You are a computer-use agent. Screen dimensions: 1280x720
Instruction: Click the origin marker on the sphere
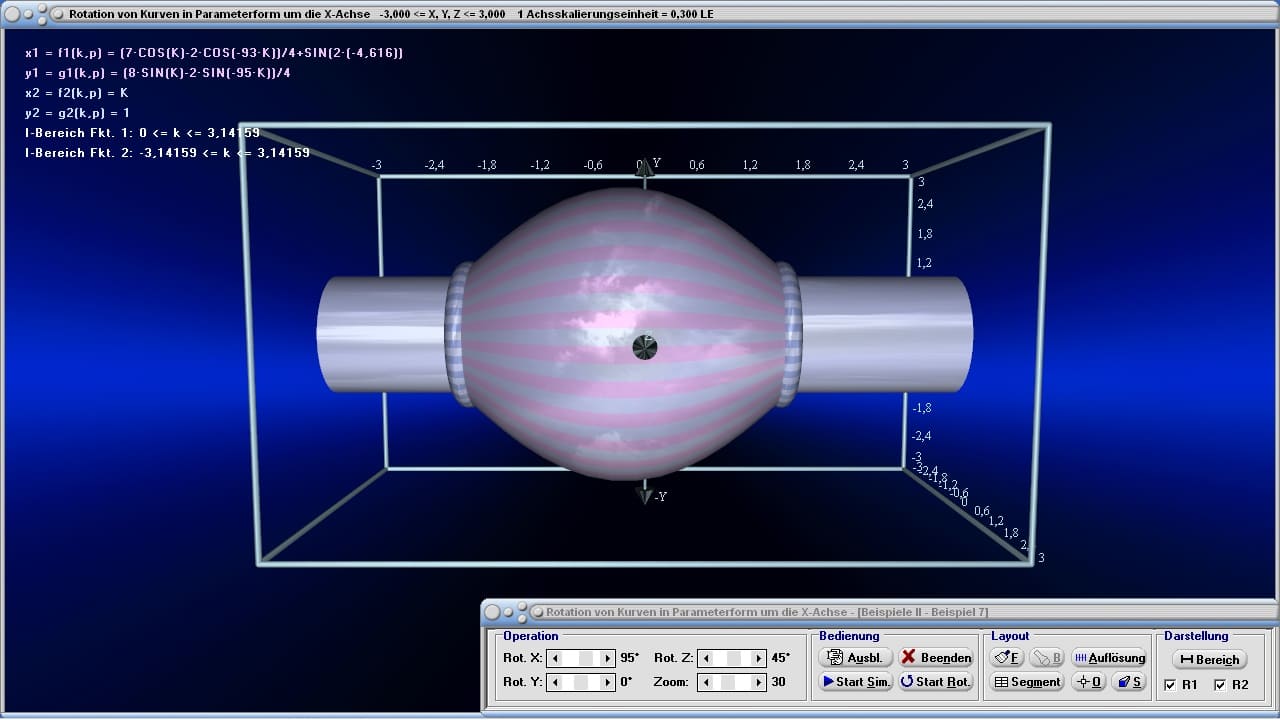645,347
